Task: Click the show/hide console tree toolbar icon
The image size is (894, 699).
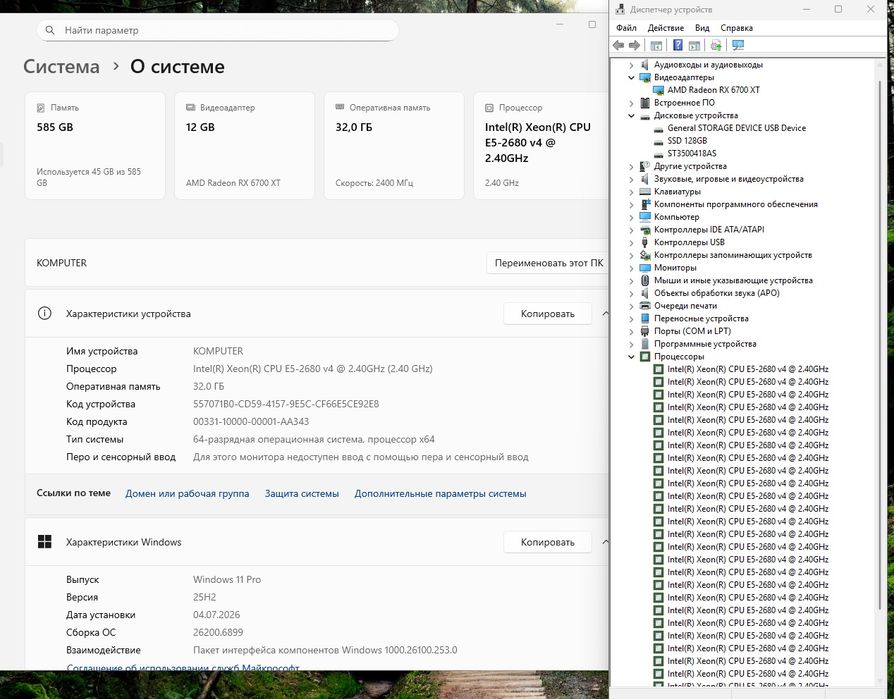Action: 656,46
